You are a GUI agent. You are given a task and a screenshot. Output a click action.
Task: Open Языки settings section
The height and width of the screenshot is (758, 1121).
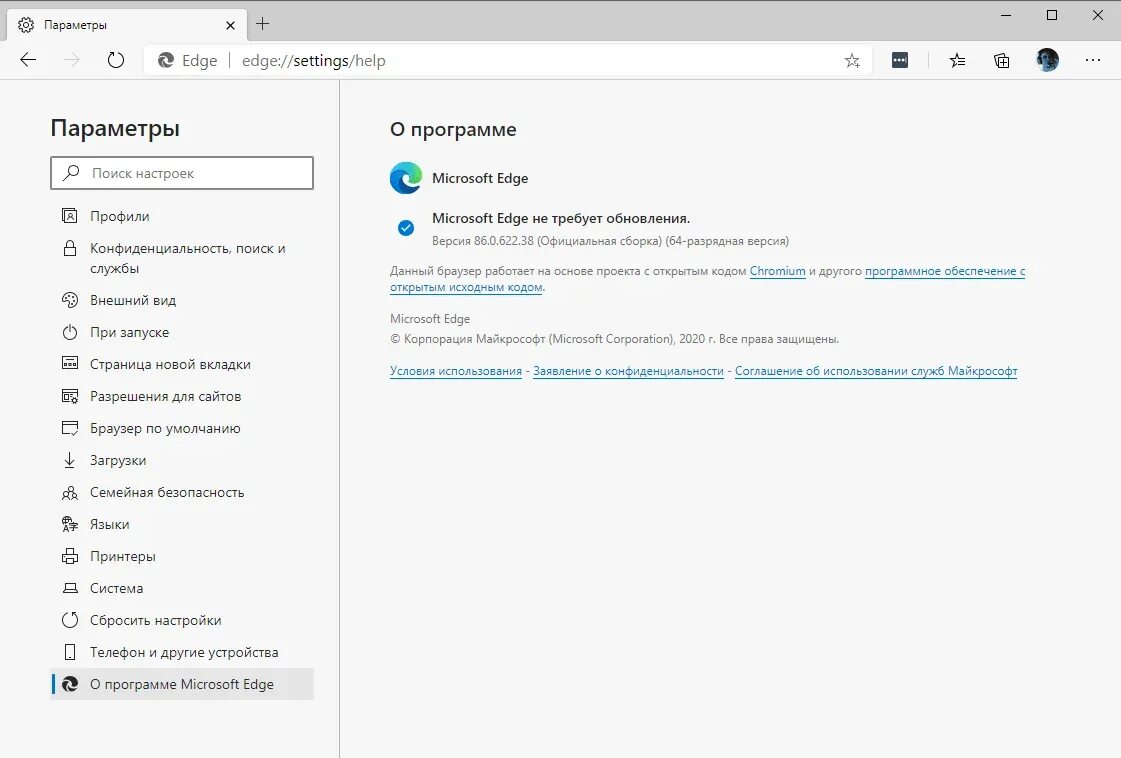182,524
